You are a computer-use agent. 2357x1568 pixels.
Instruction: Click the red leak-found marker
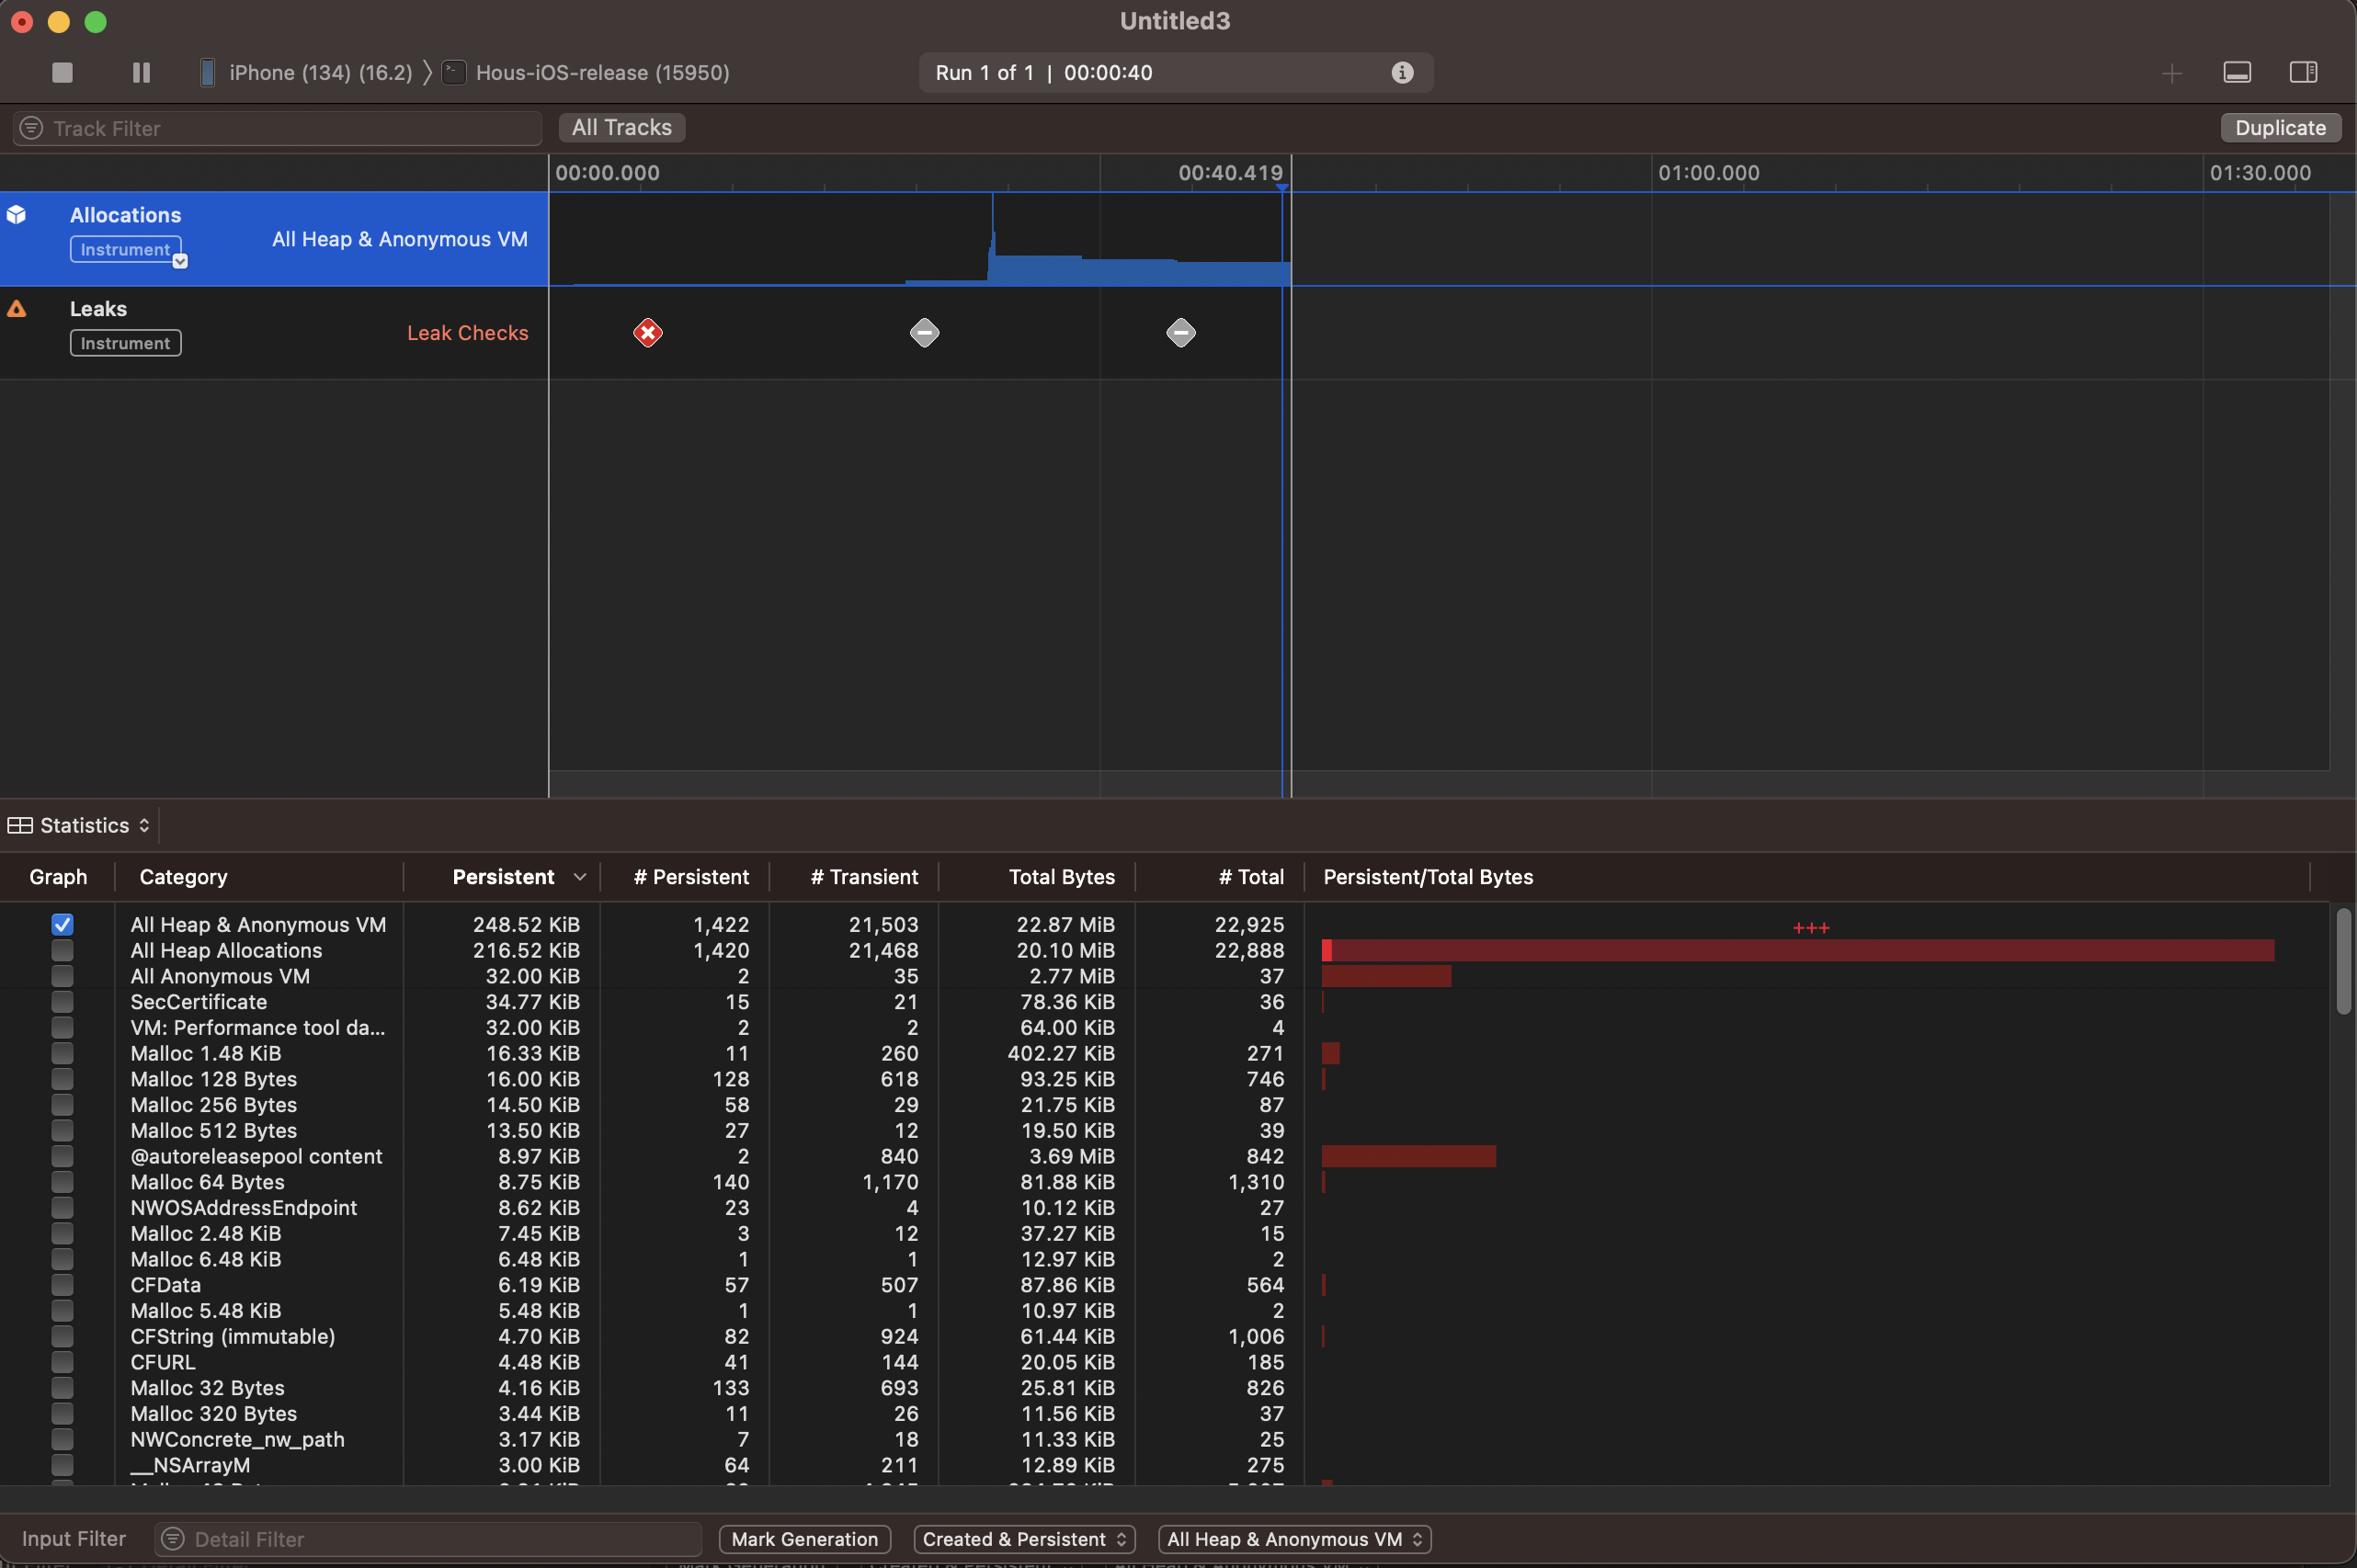click(x=648, y=333)
